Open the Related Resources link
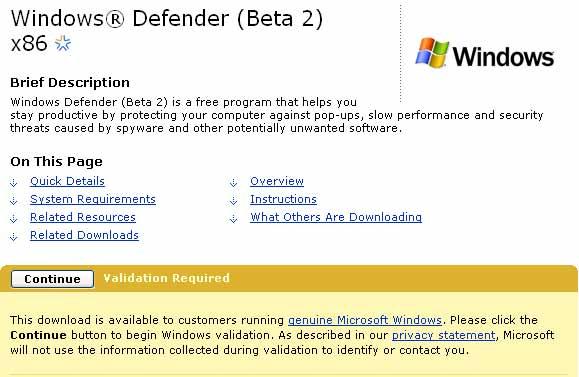The image size is (579, 377). tap(83, 217)
